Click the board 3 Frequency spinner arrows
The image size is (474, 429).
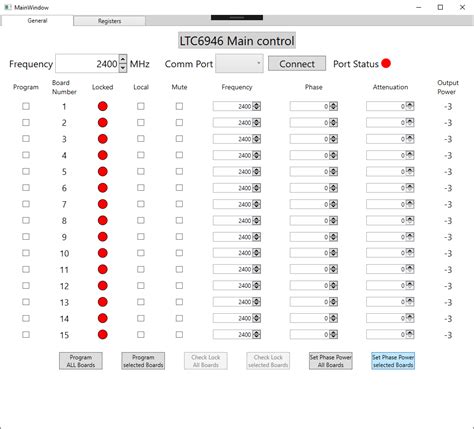click(256, 139)
